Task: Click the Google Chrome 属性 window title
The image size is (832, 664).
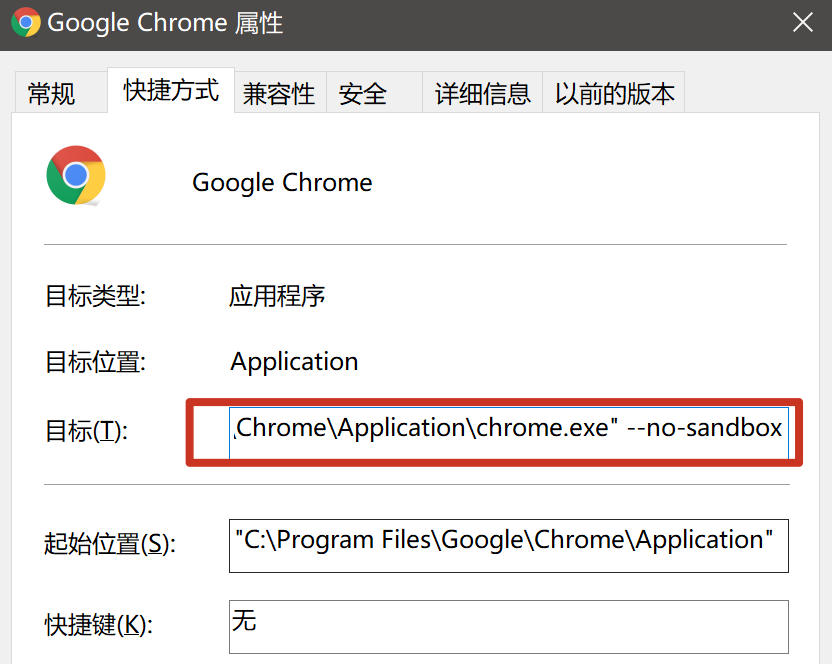Action: pyautogui.click(x=165, y=23)
